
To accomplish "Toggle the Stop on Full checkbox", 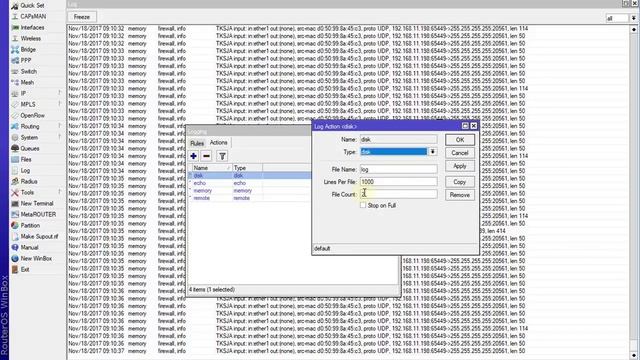I will [363, 205].
